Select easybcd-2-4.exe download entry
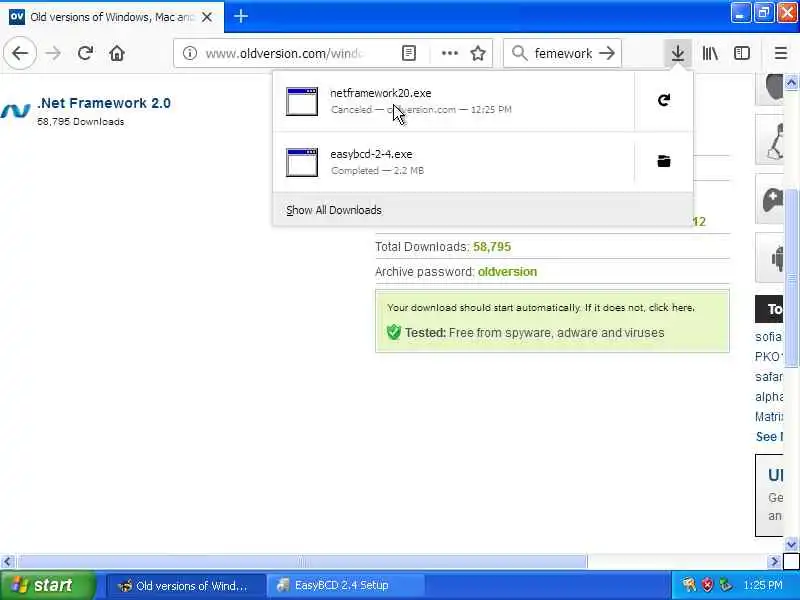The width and height of the screenshot is (800, 600). click(454, 162)
